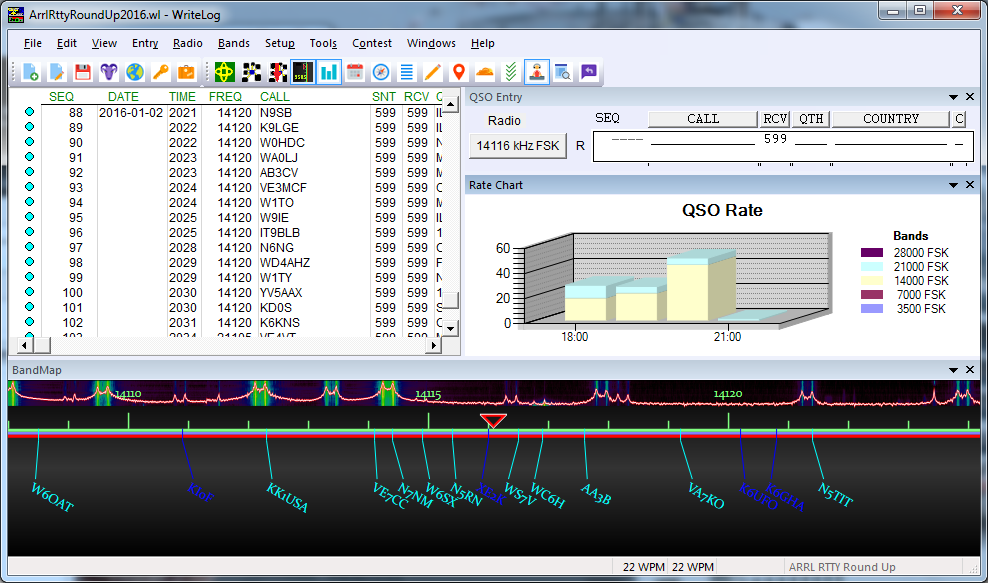
Task: Save the log with the red floppy icon
Action: tap(83, 72)
